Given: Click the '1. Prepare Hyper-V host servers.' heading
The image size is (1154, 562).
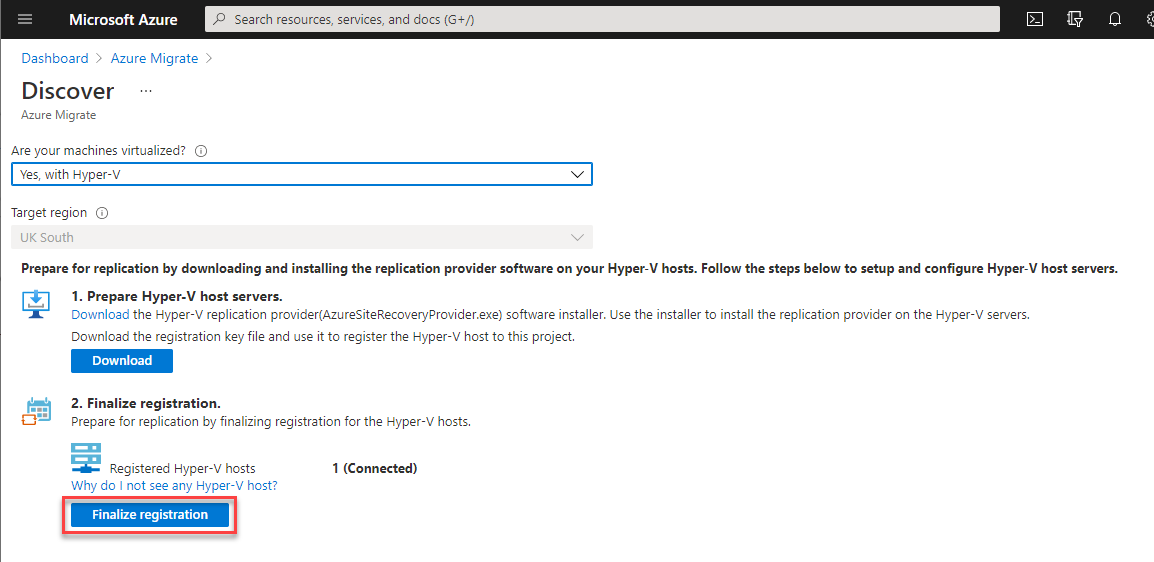Looking at the screenshot, I should (177, 297).
